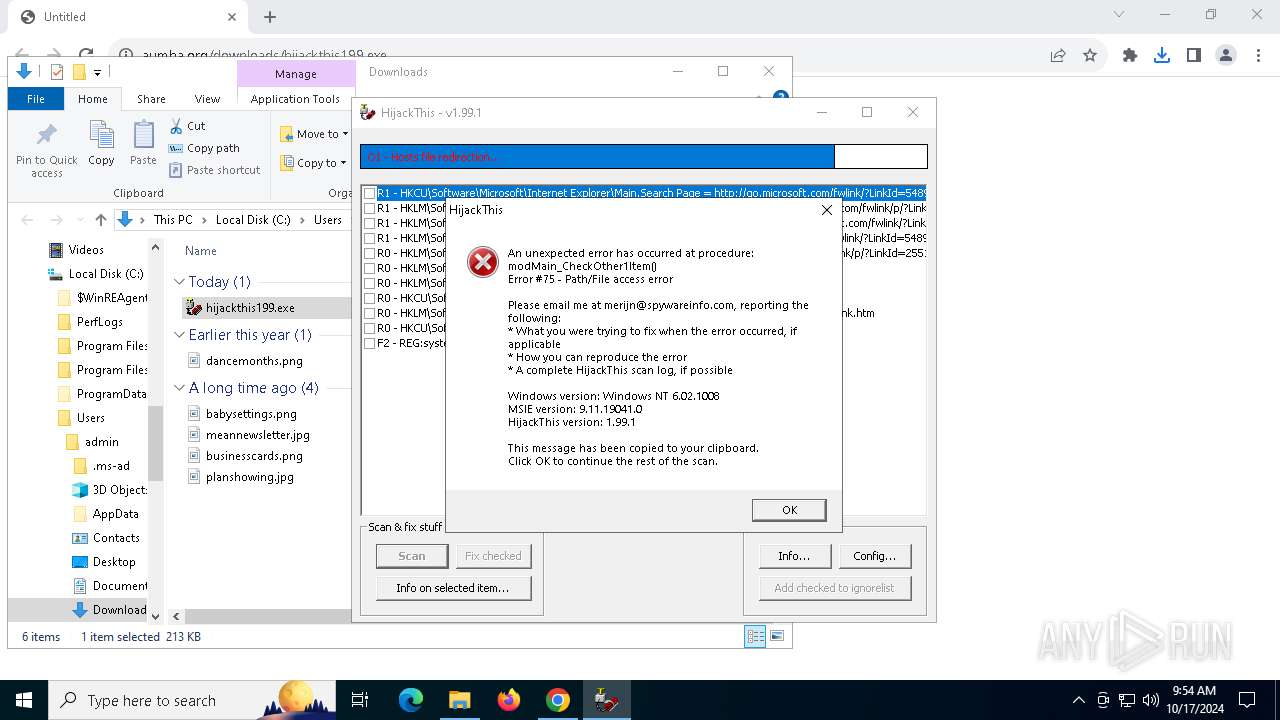The width and height of the screenshot is (1280, 720).
Task: Switch to the Home ribbon tab
Action: (93, 99)
